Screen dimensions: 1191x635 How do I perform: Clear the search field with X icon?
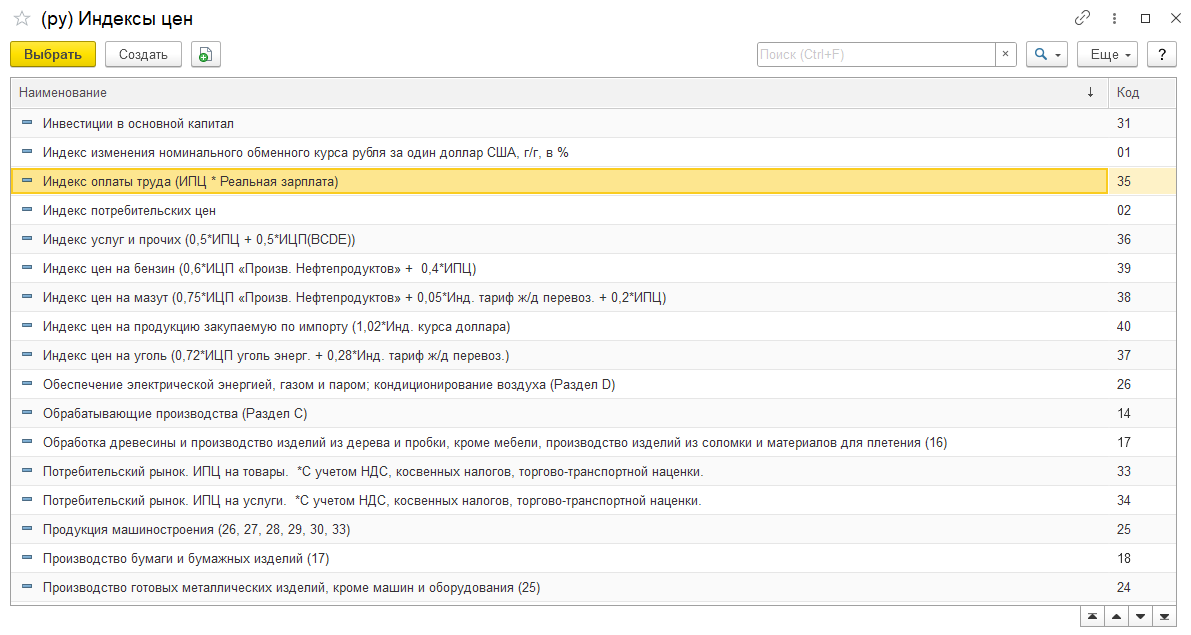tap(1006, 55)
